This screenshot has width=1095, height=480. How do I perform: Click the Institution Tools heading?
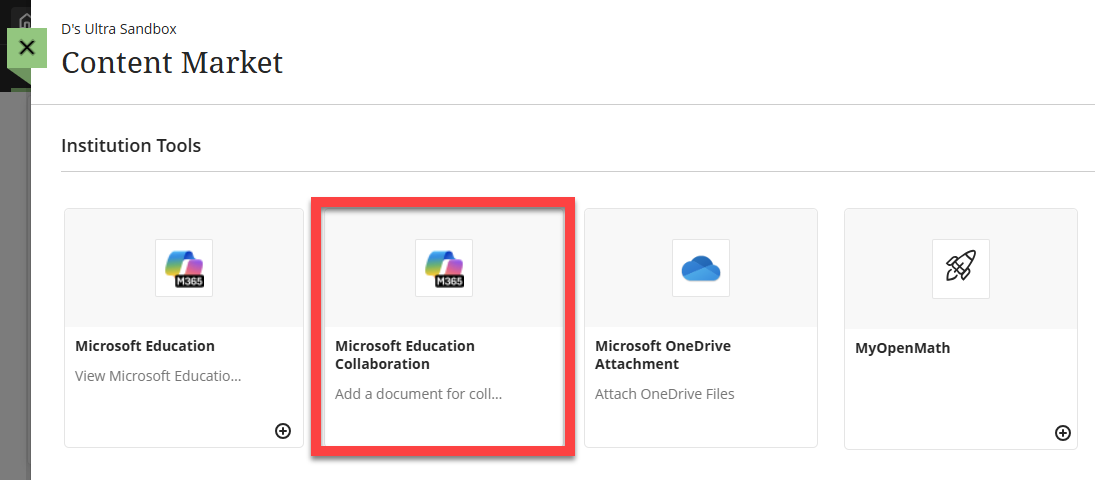coord(131,146)
